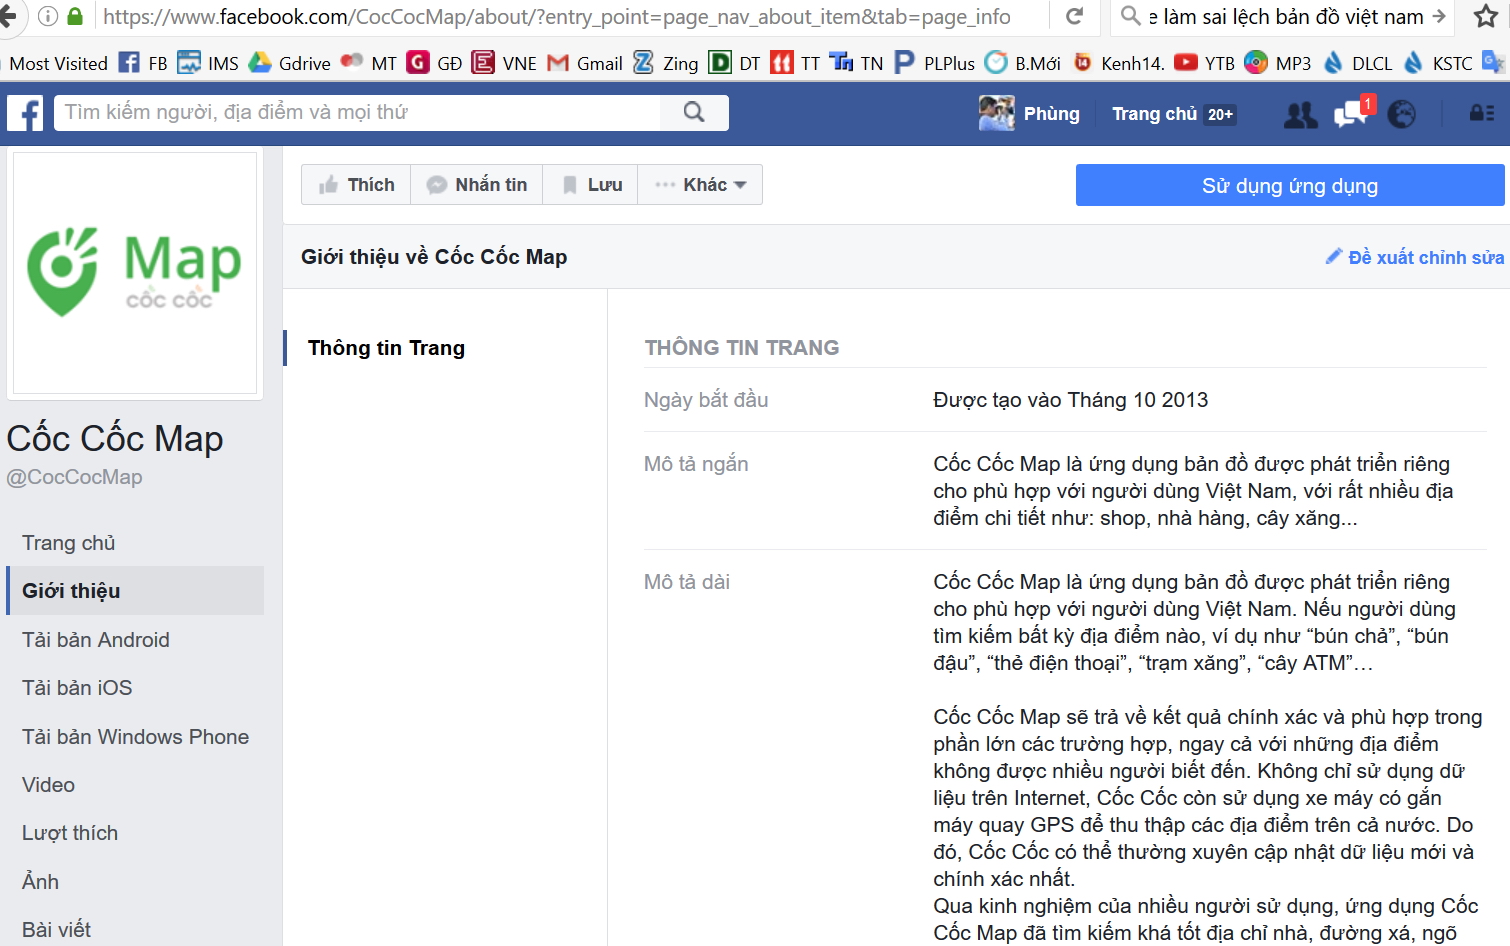
Task: Open the YTB YouTube bookmark
Action: 1205,63
